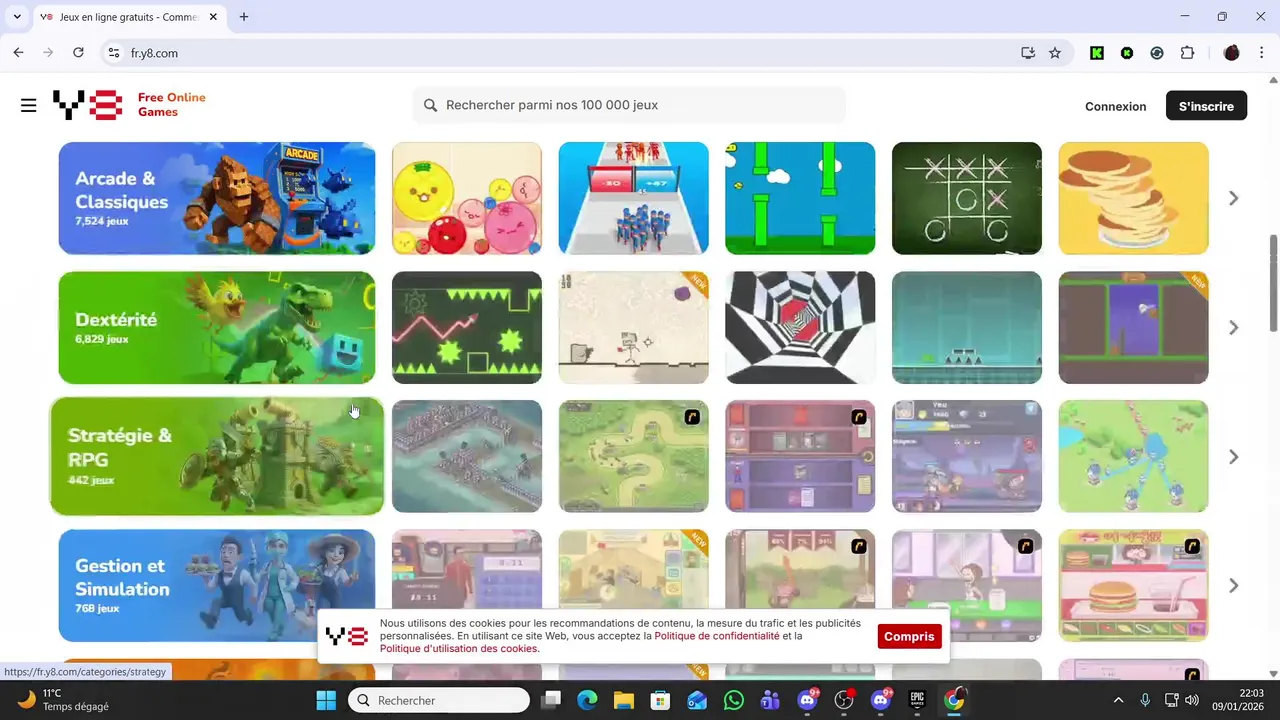This screenshot has height=720, width=1280.
Task: Open Politique d'utilisation des cookies link
Action: (458, 649)
